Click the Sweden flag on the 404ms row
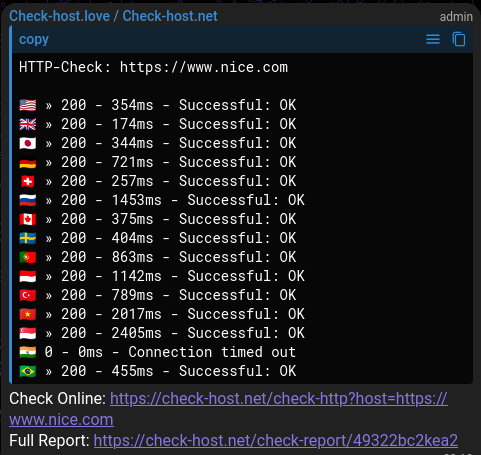The width and height of the screenshot is (481, 455). [28, 238]
